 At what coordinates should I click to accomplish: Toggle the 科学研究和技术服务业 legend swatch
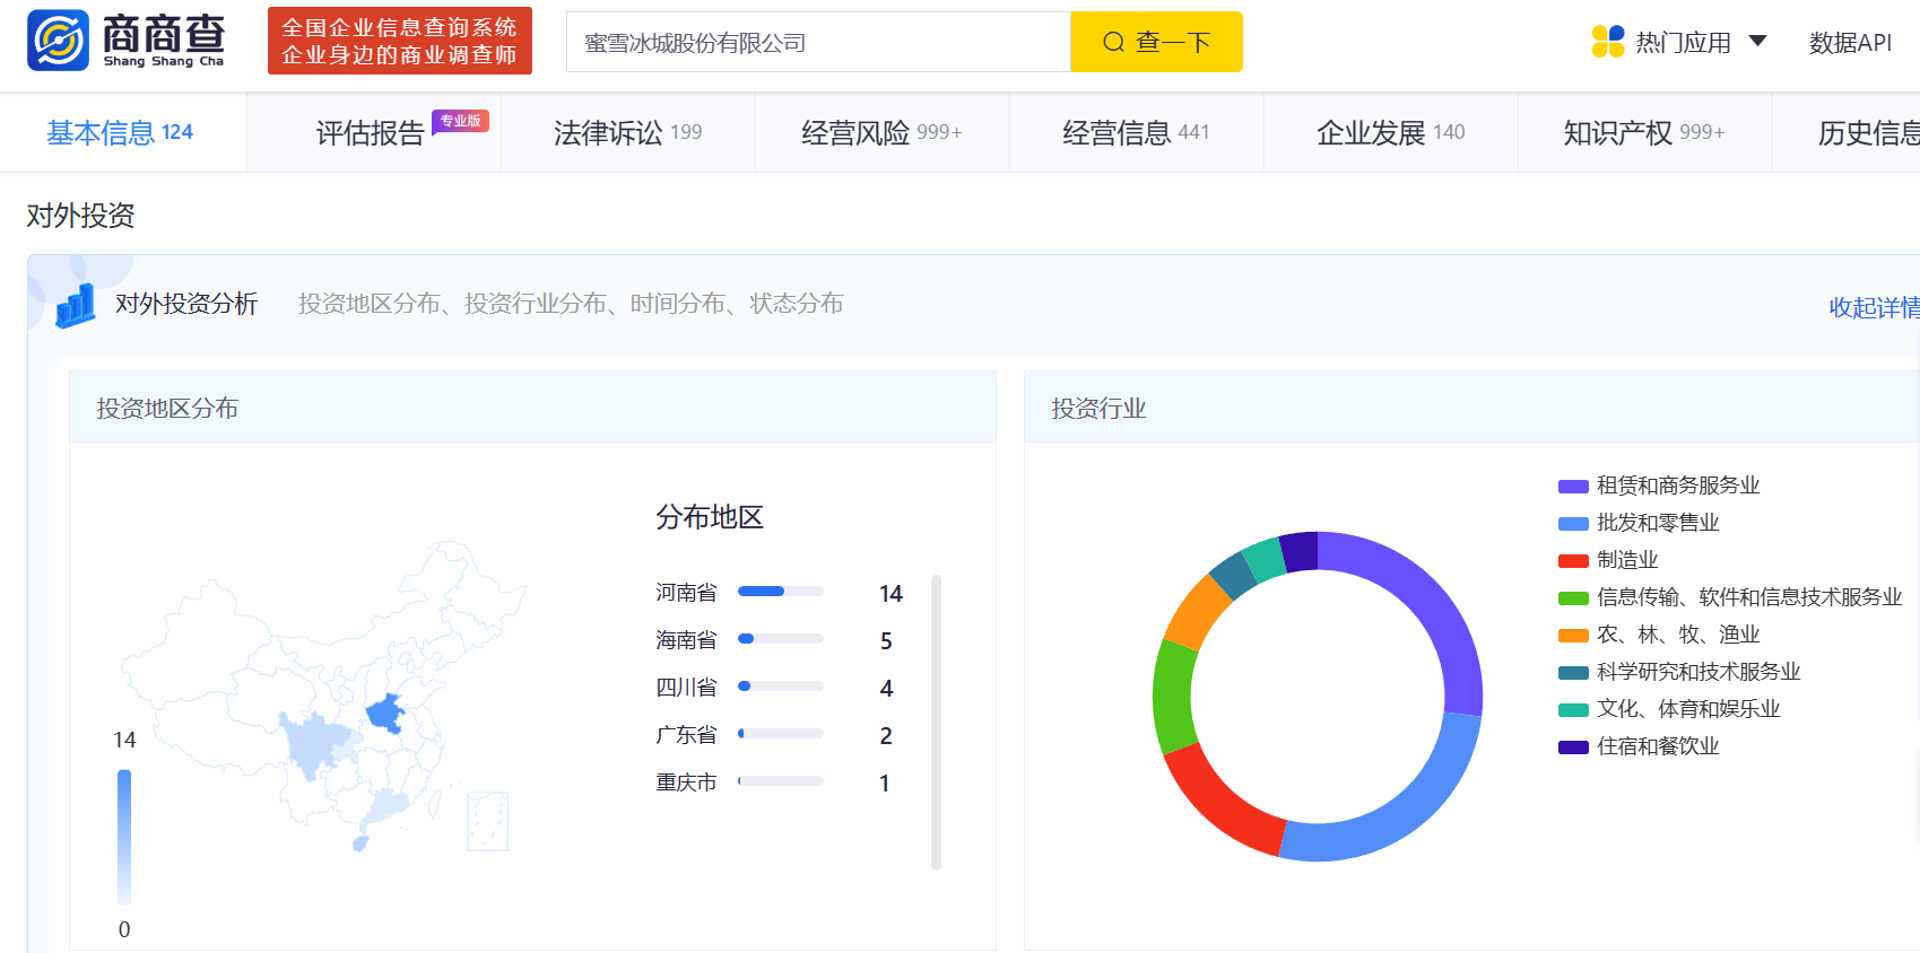[1573, 672]
